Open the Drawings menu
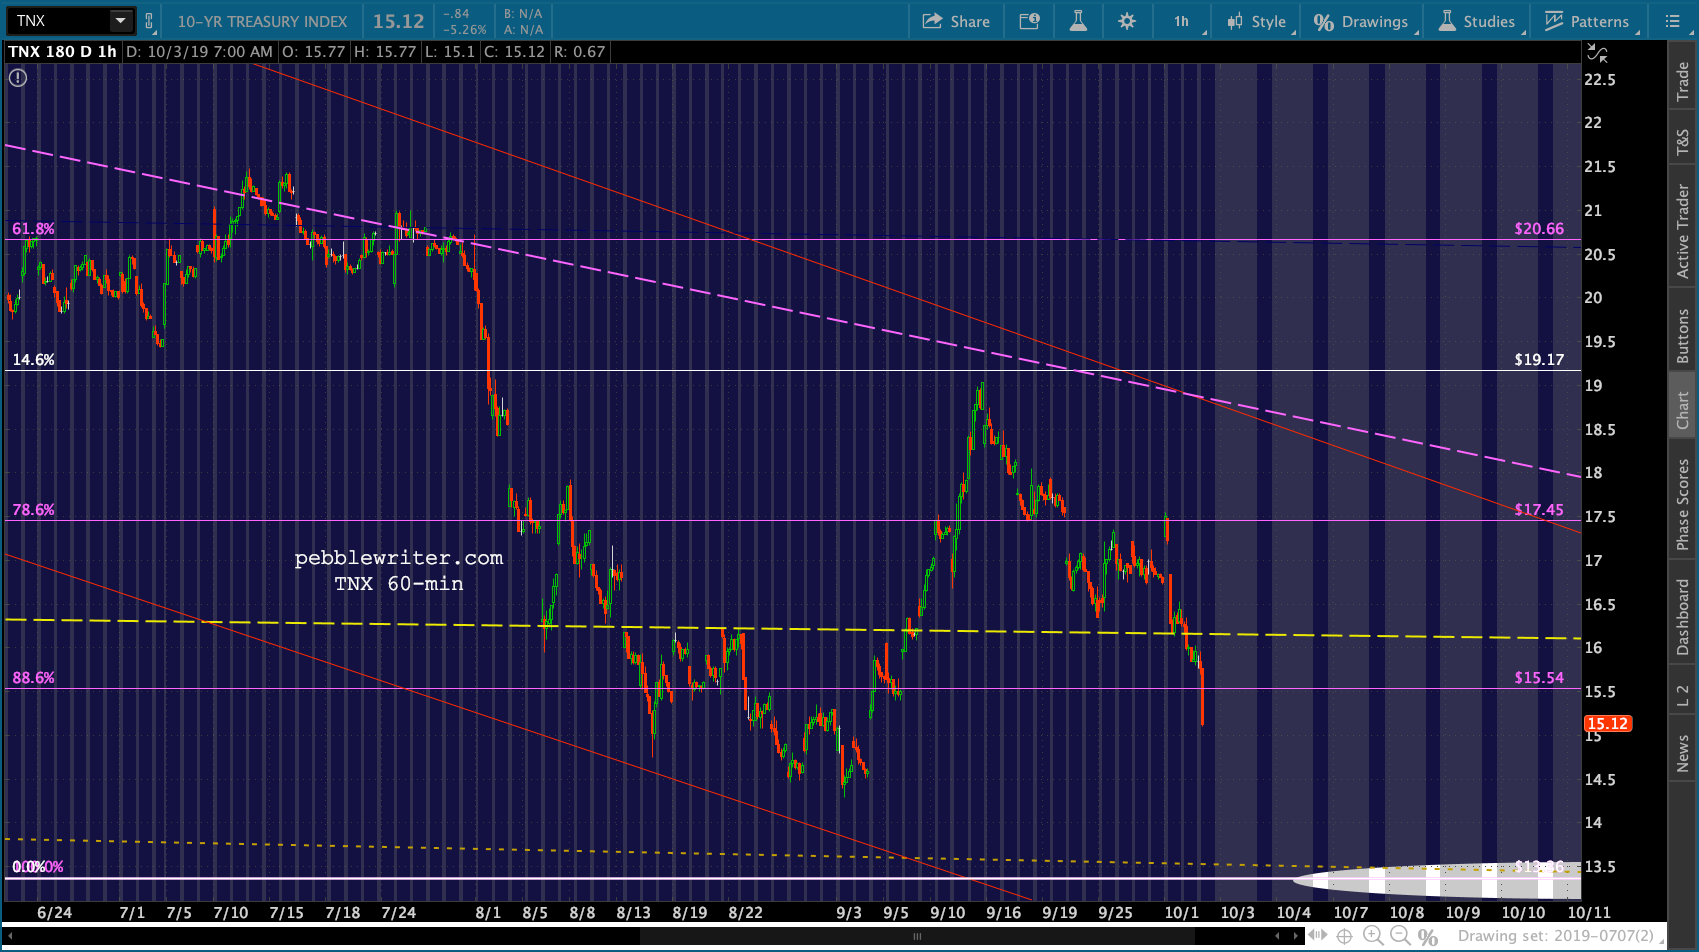Viewport: 1699px width, 952px height. (x=1361, y=21)
